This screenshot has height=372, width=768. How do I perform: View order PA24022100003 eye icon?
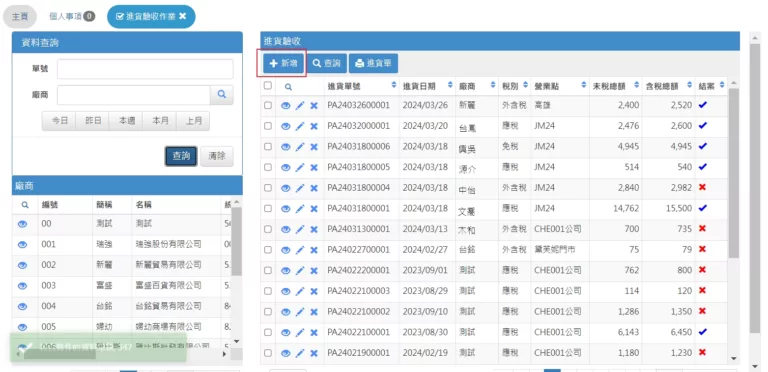[x=286, y=291]
